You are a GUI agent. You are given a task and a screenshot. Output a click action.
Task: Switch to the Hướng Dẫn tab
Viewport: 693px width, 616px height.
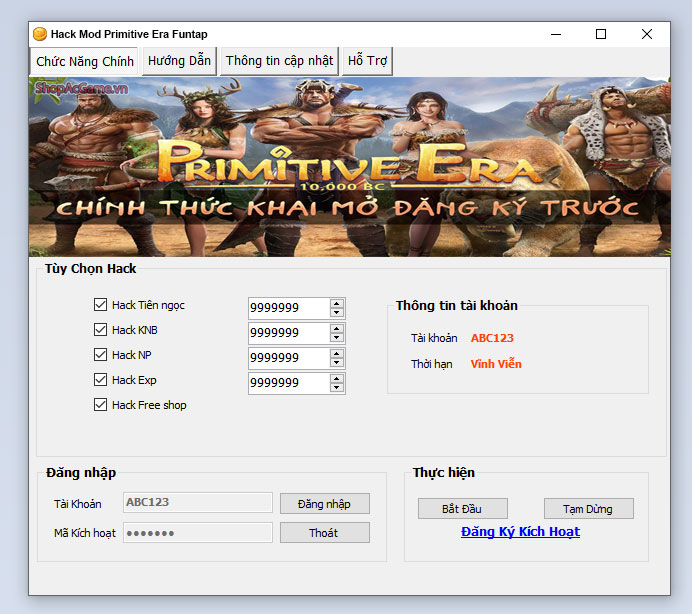179,61
